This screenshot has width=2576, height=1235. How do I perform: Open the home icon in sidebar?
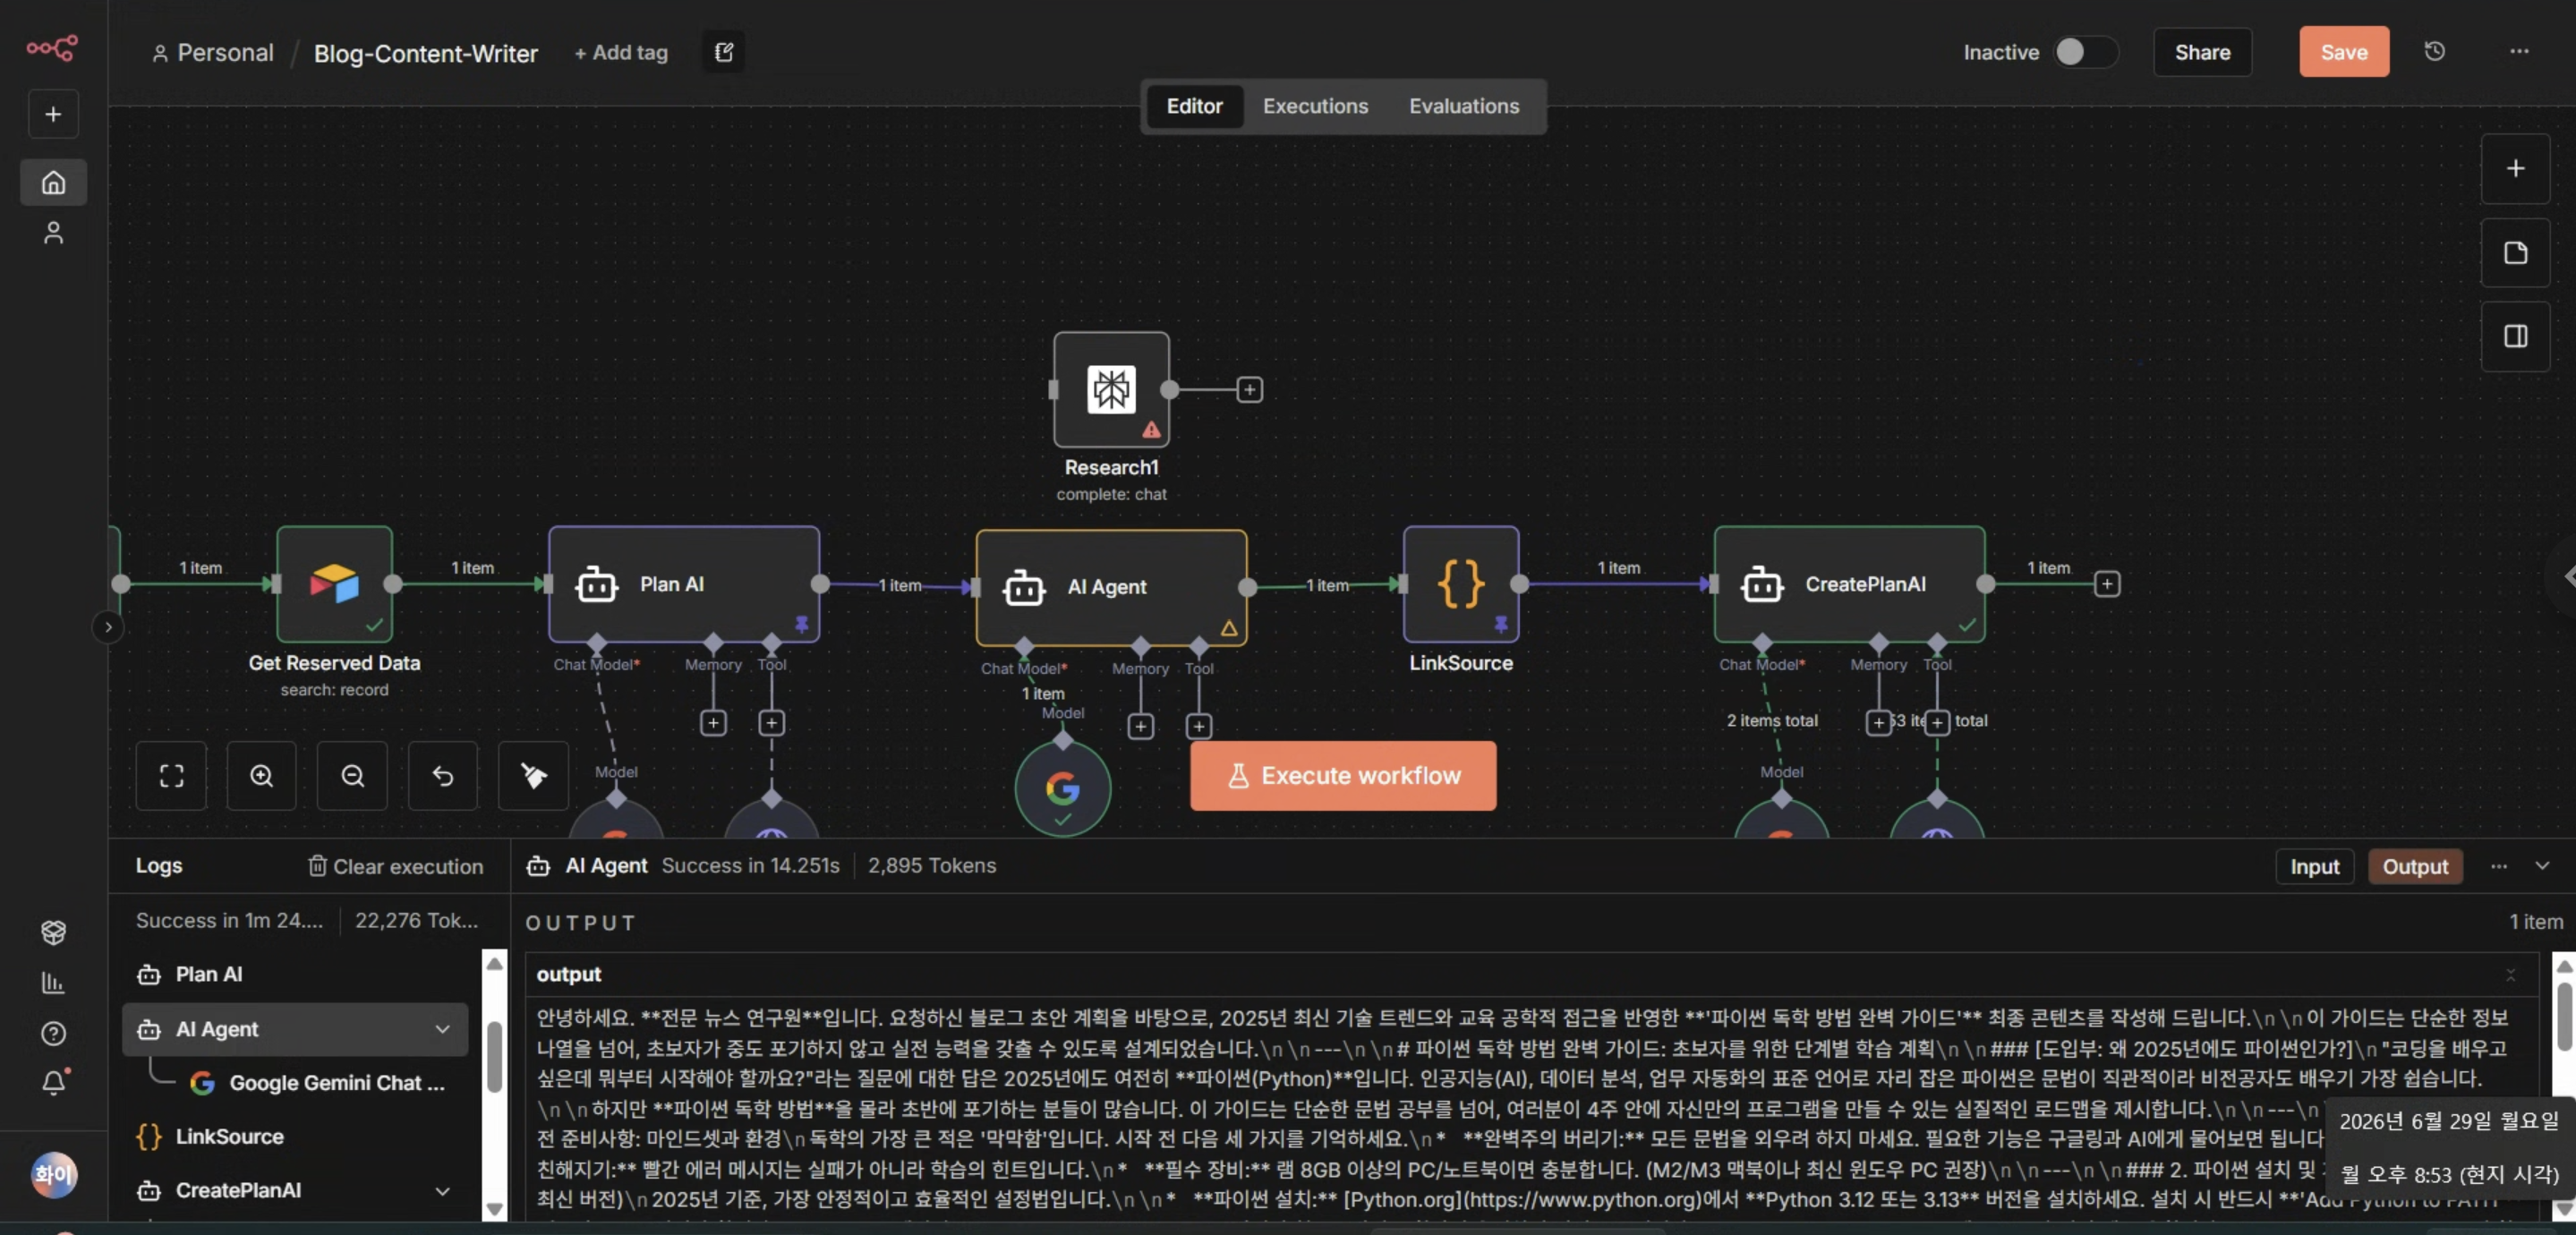(x=53, y=182)
